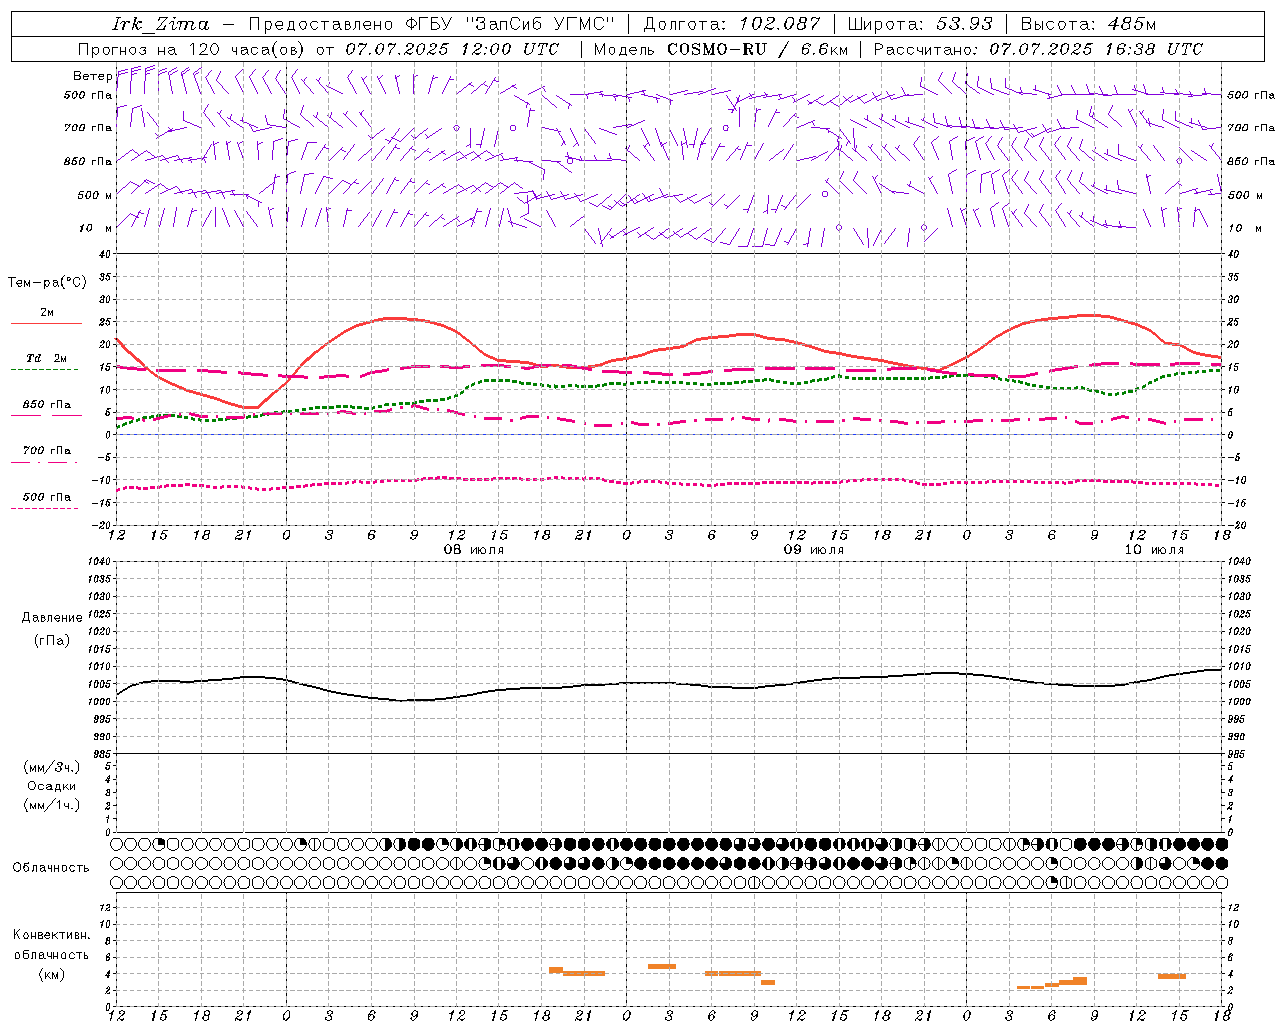Click the 'Облачность' cloud cover label
This screenshot has height=1024, width=1280.
51,868
